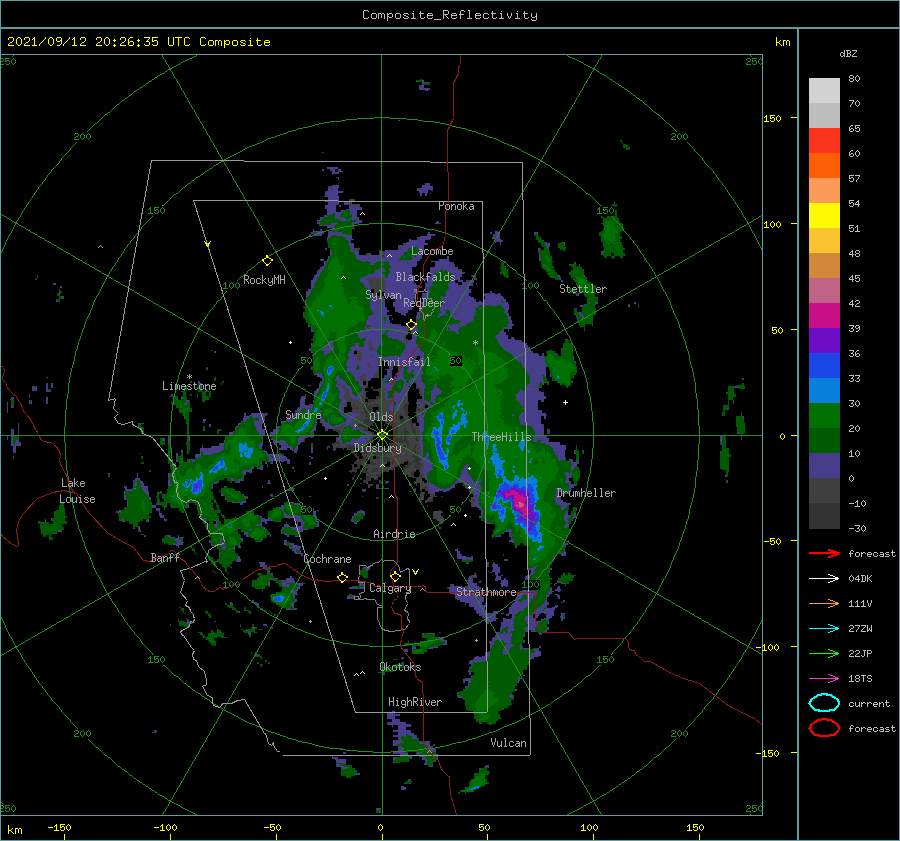Image resolution: width=900 pixels, height=841 pixels.
Task: Click the yellow swatch between 54 and 51
Action: 824,216
